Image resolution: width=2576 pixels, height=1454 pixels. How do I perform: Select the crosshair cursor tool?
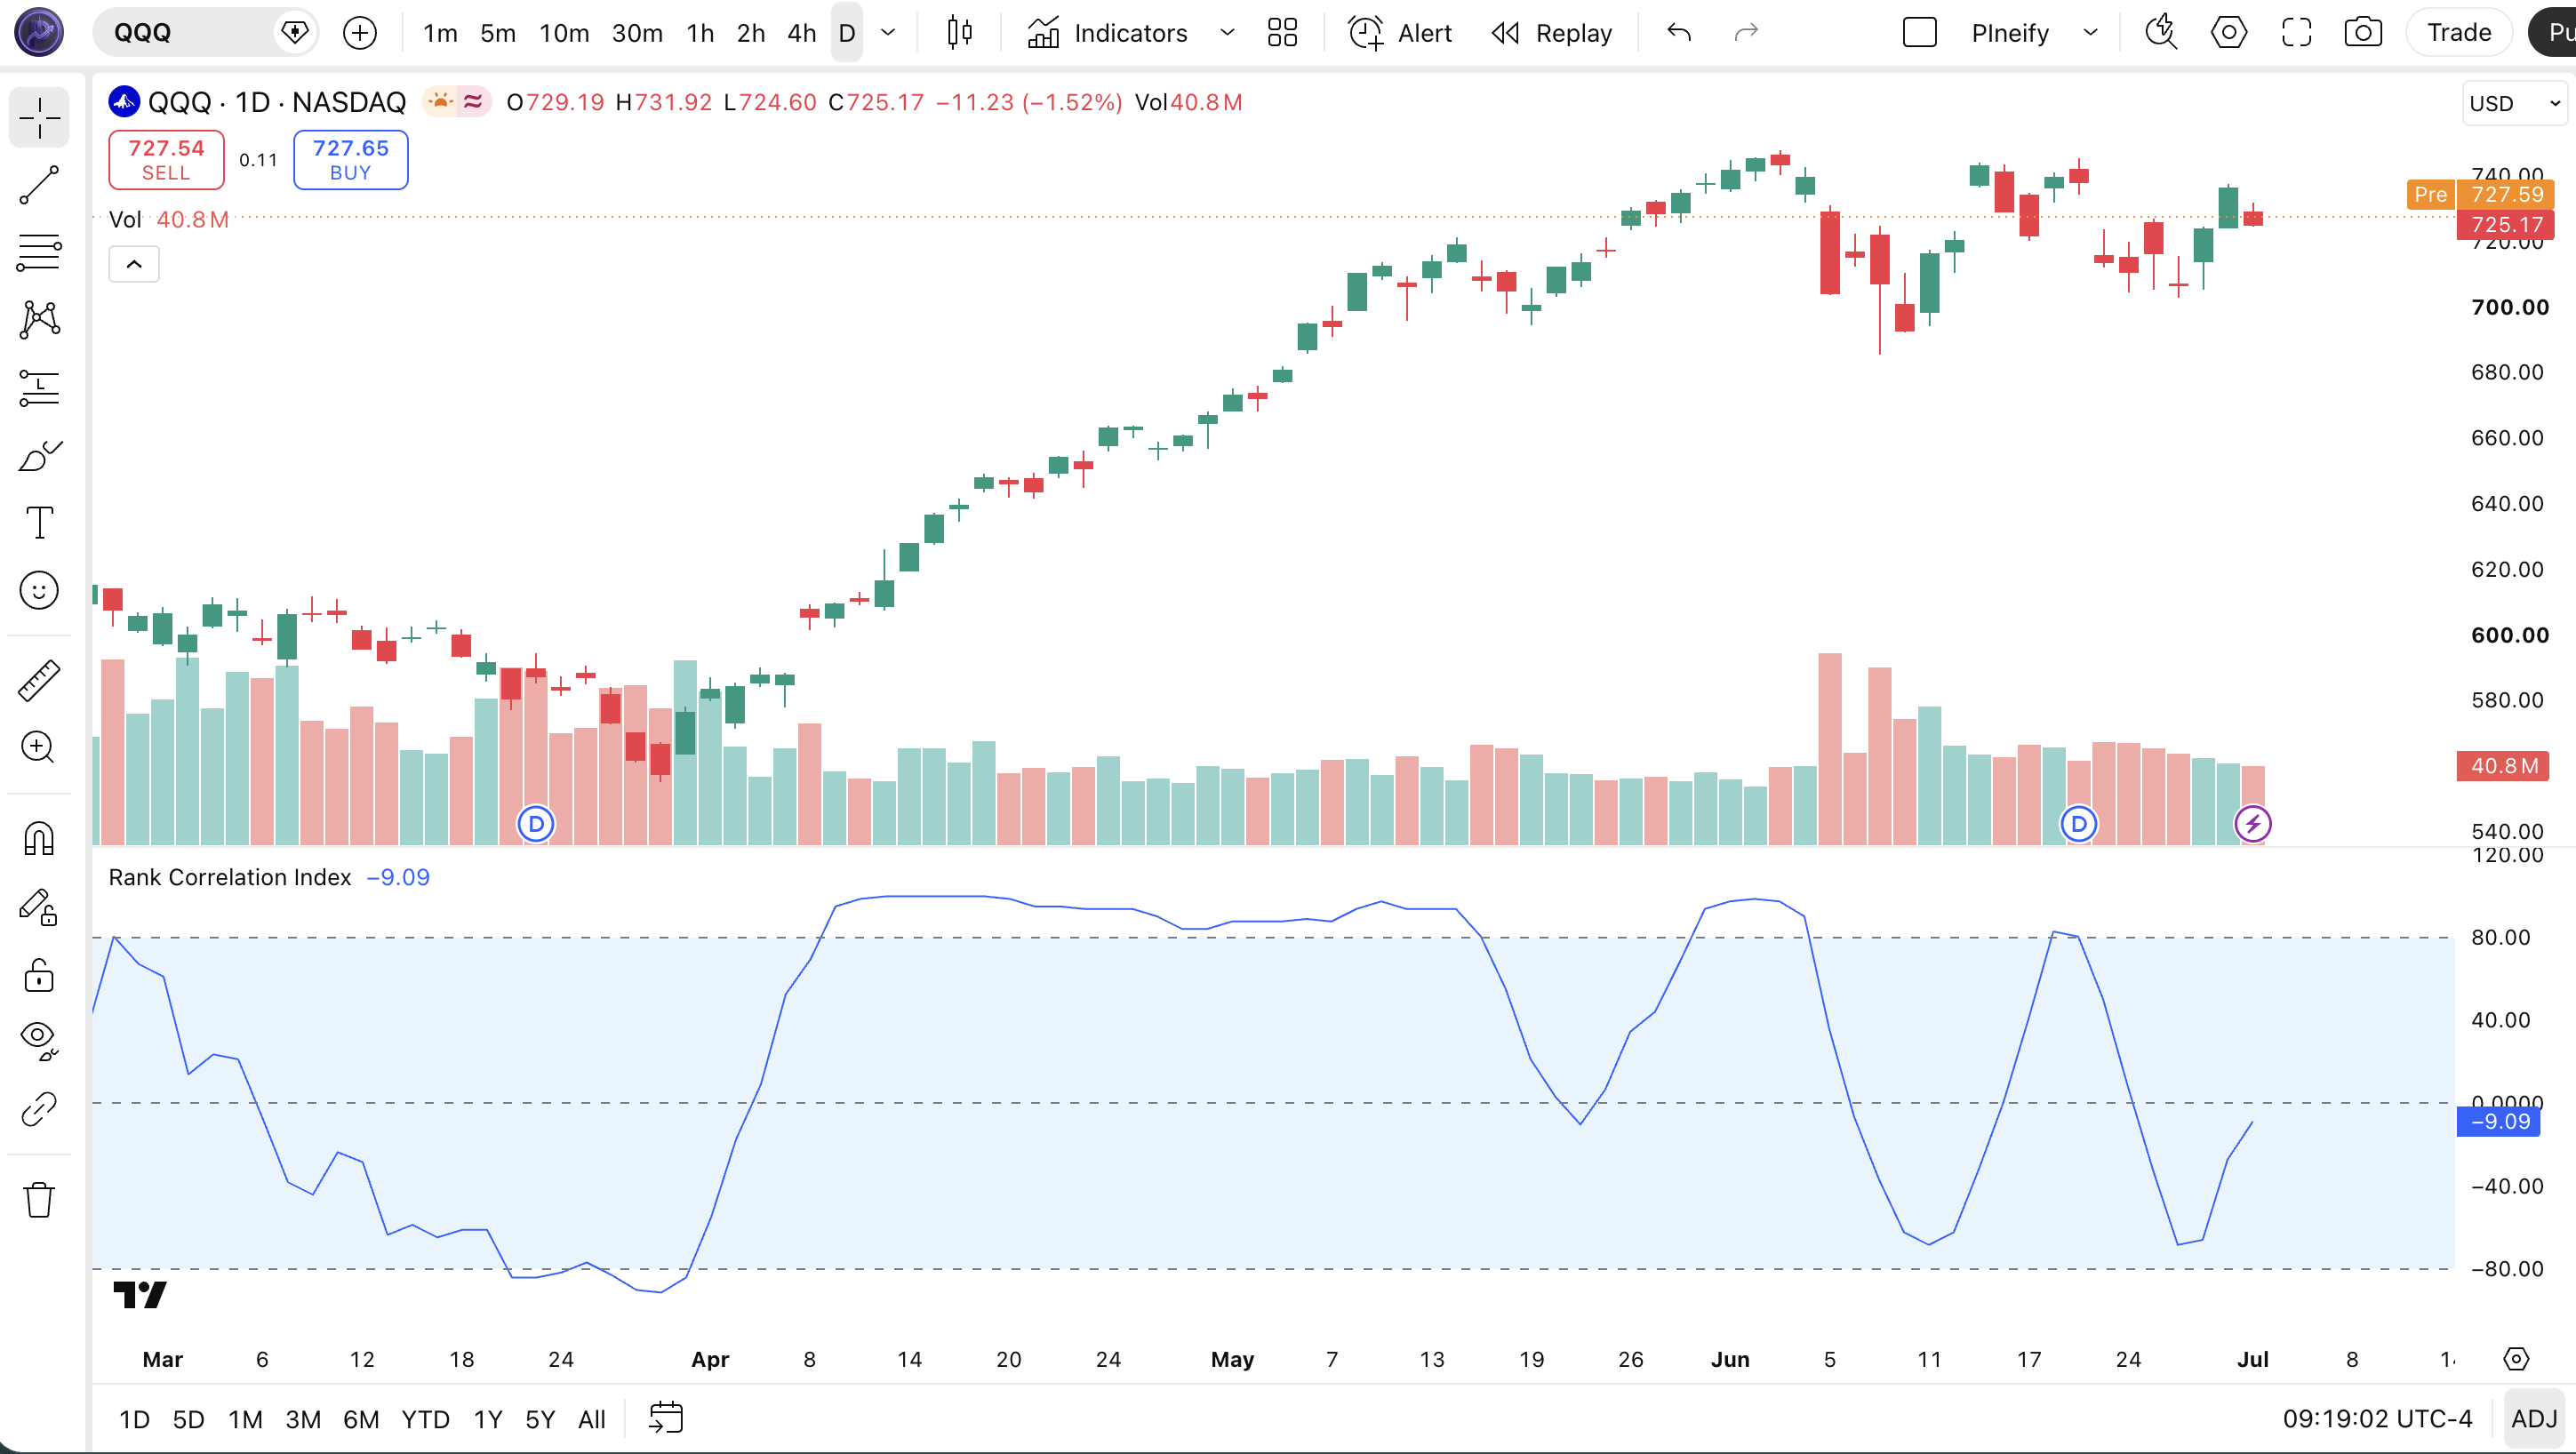tap(39, 118)
